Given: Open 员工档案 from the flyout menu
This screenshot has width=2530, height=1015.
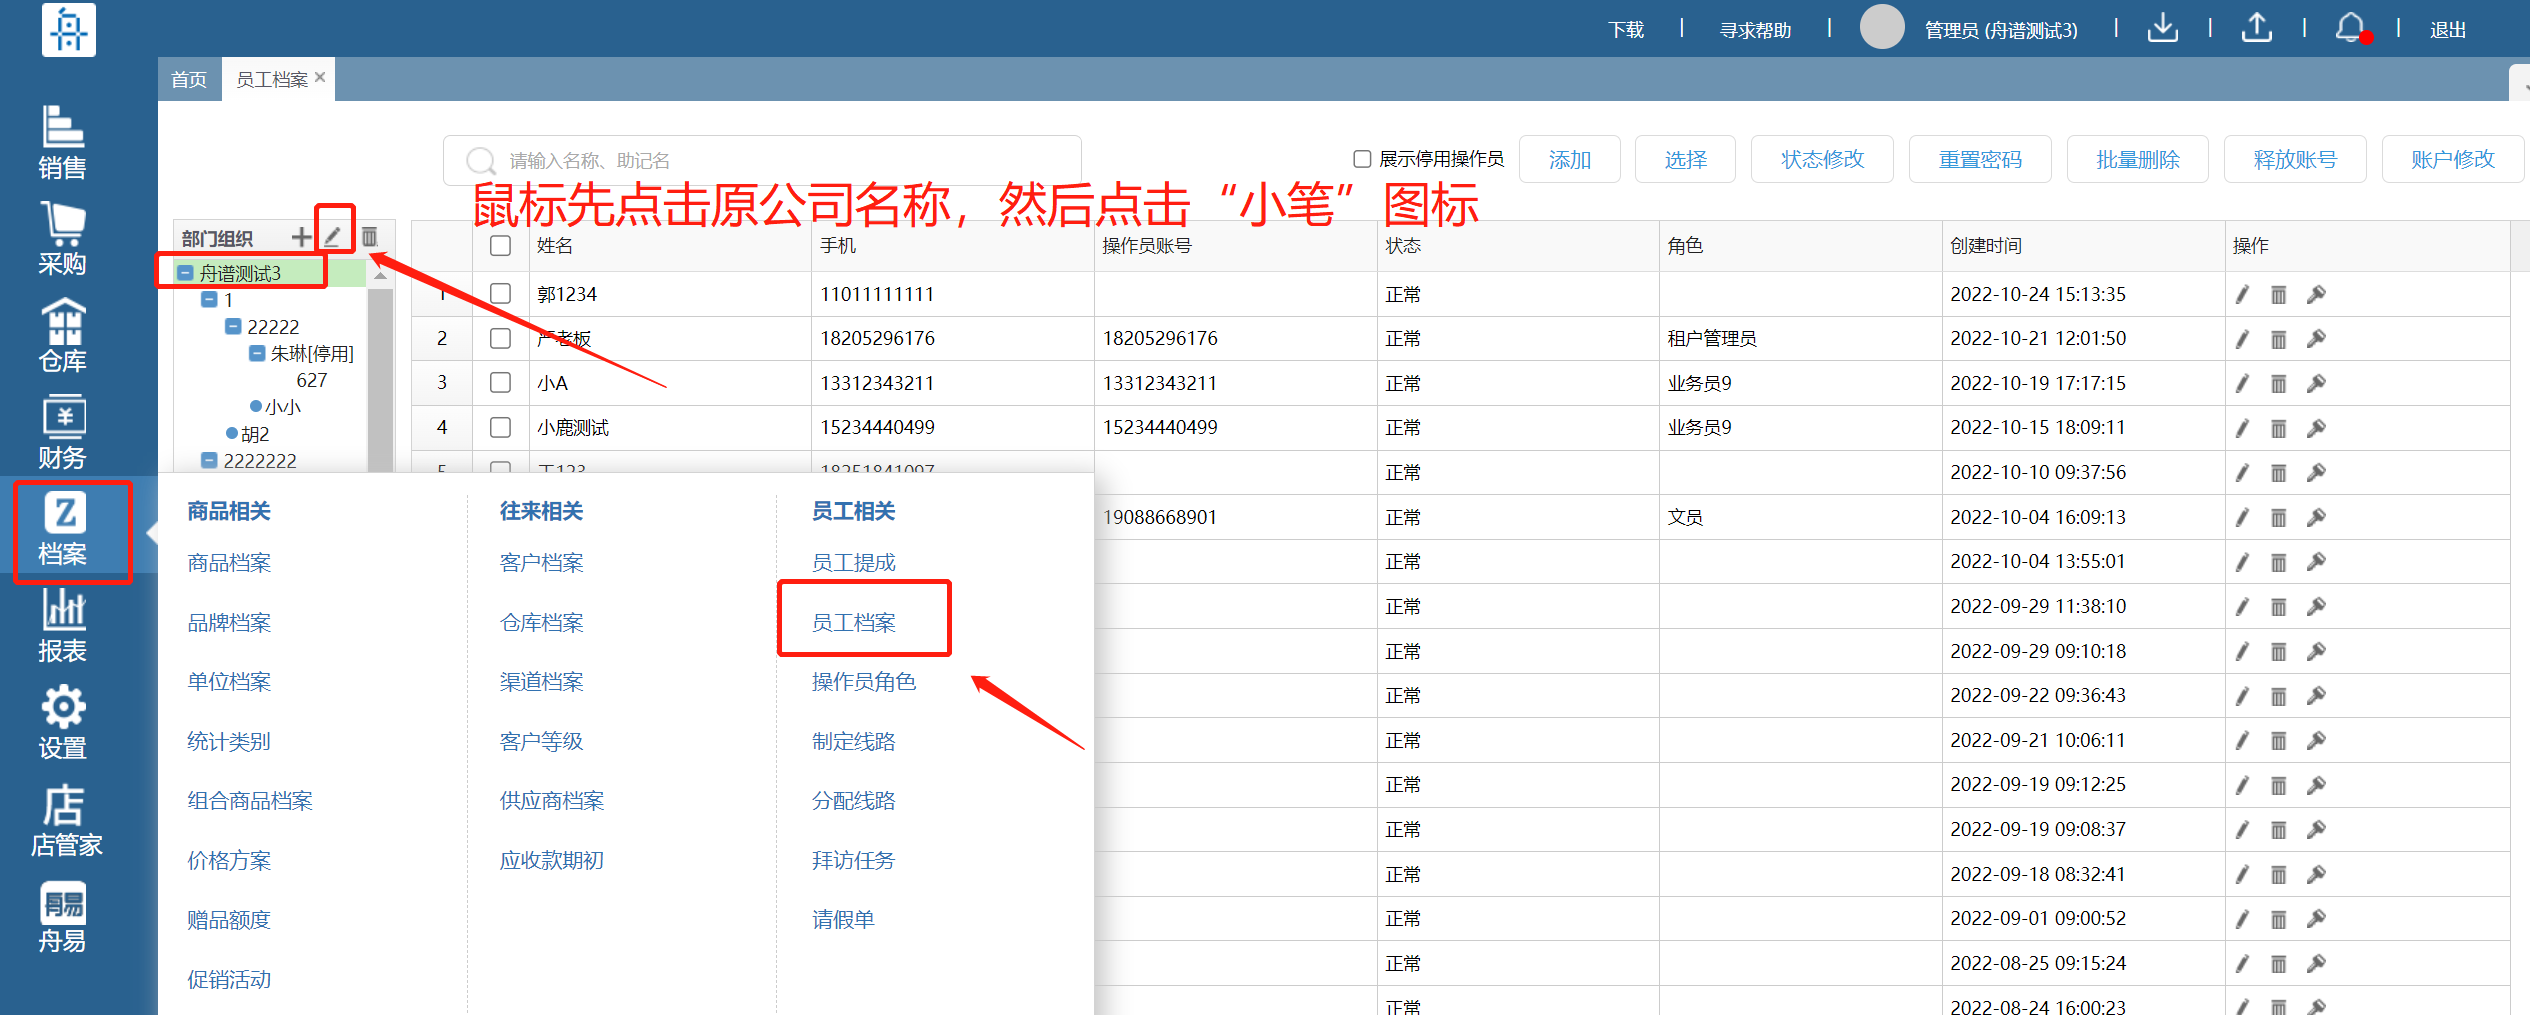Looking at the screenshot, I should click(853, 622).
